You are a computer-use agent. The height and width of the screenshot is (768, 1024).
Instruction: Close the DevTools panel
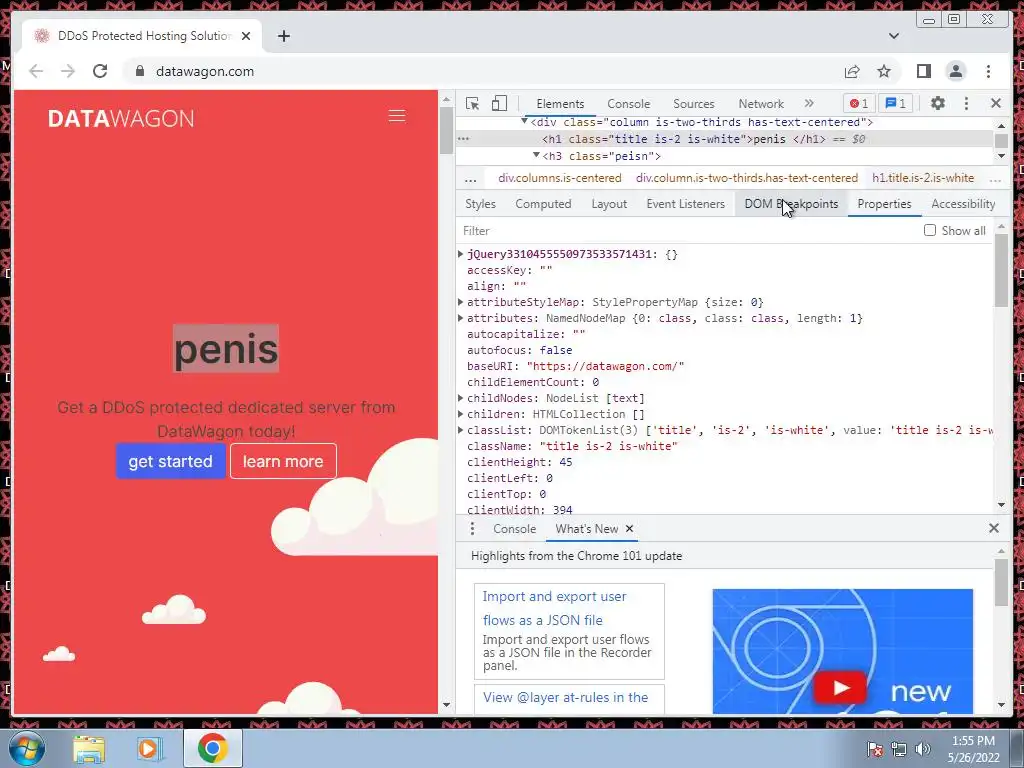click(996, 103)
